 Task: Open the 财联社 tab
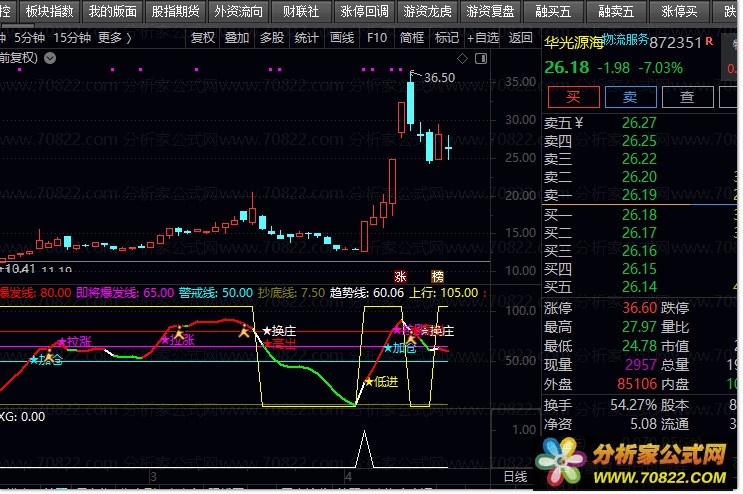click(301, 11)
